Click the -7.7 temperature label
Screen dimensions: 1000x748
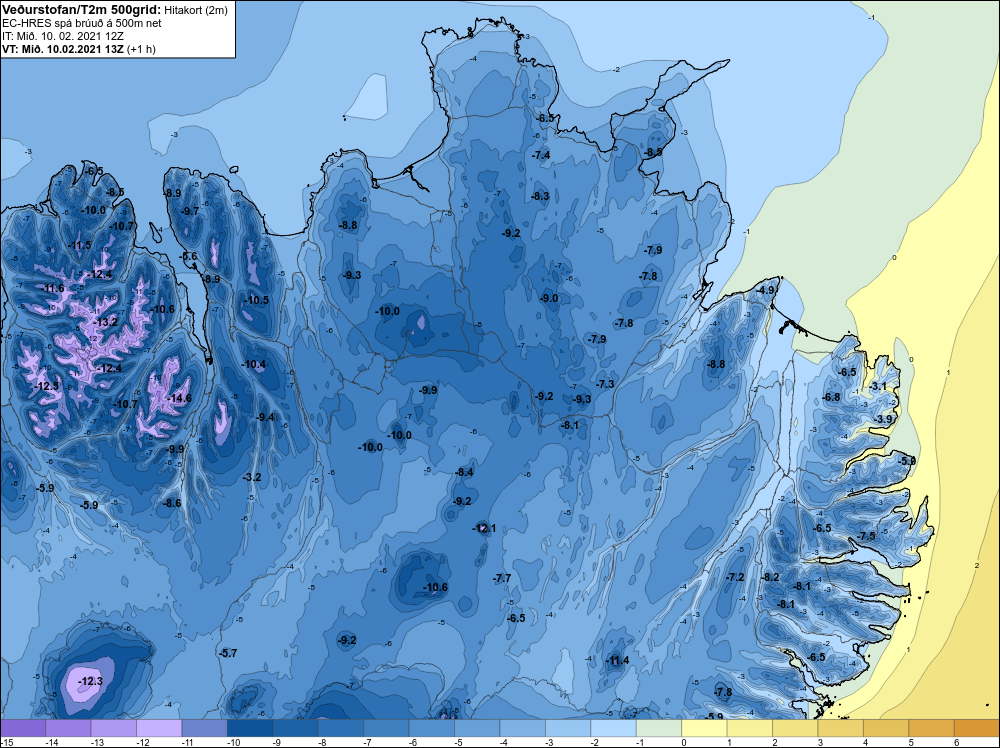coord(502,578)
